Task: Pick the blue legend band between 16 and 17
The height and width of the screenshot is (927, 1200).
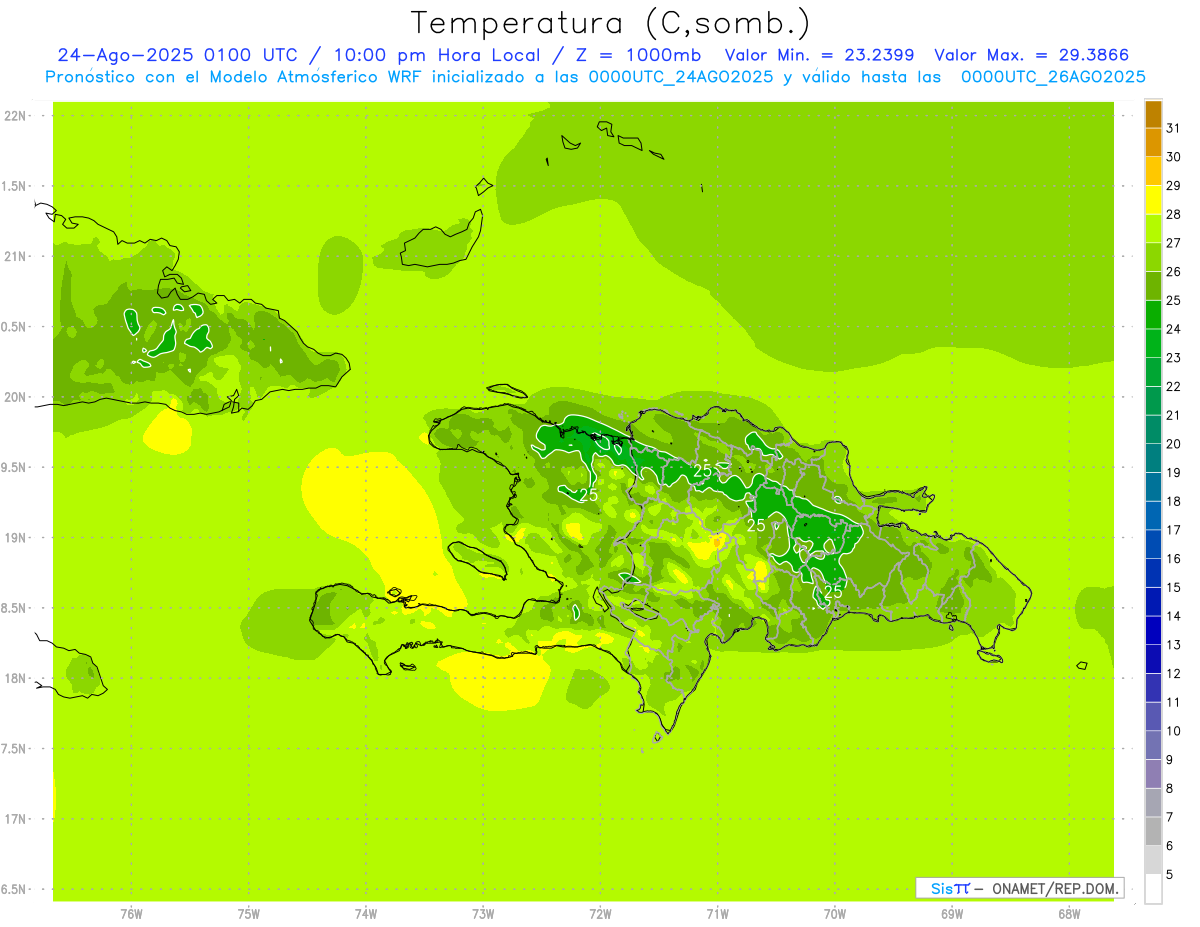Action: pos(1153,544)
